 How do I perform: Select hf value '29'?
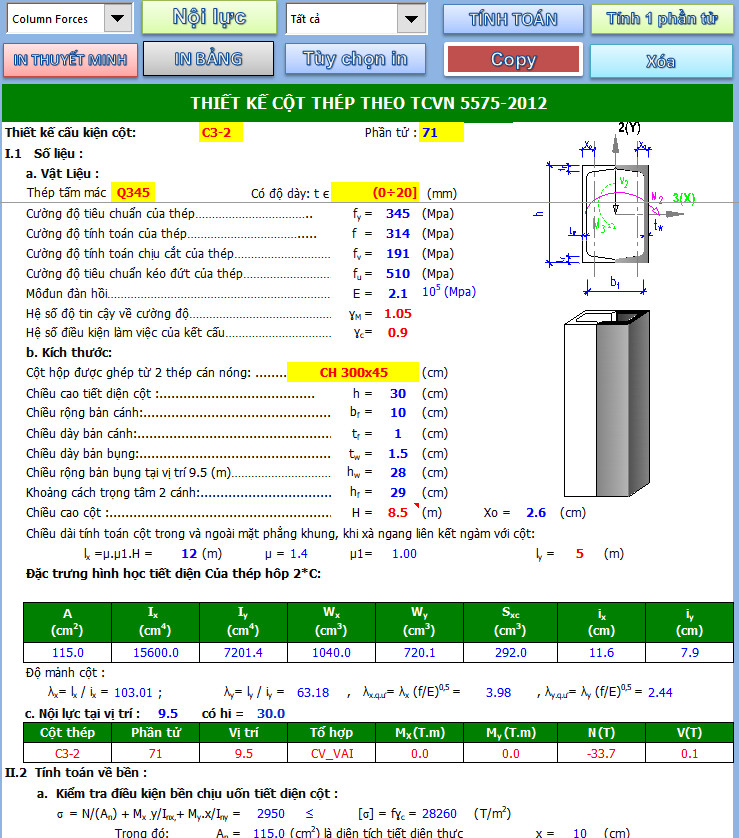[398, 492]
